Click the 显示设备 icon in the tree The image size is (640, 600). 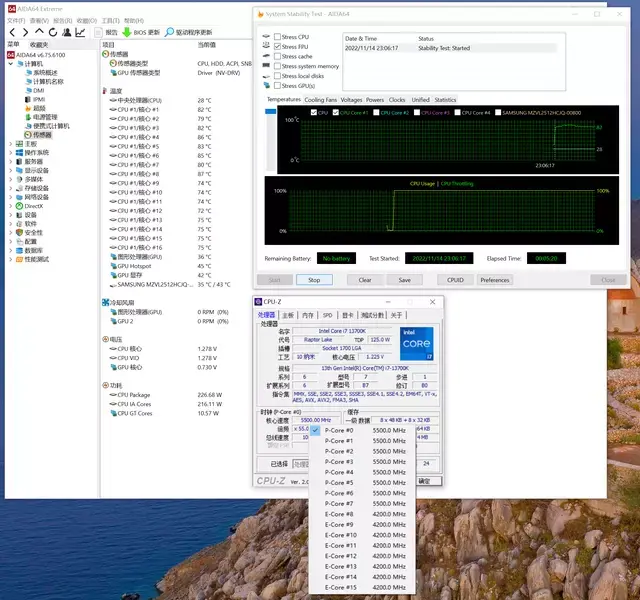click(x=19, y=170)
